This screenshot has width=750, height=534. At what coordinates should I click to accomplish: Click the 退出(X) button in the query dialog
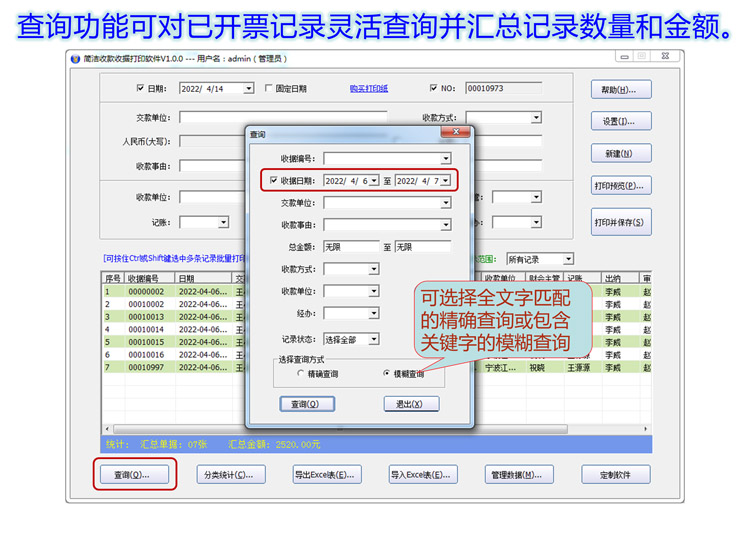(x=411, y=404)
